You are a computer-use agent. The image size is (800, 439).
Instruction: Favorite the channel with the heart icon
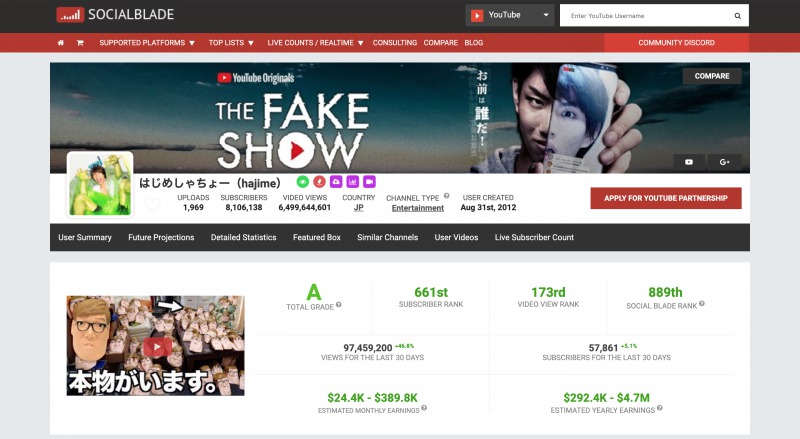point(153,205)
